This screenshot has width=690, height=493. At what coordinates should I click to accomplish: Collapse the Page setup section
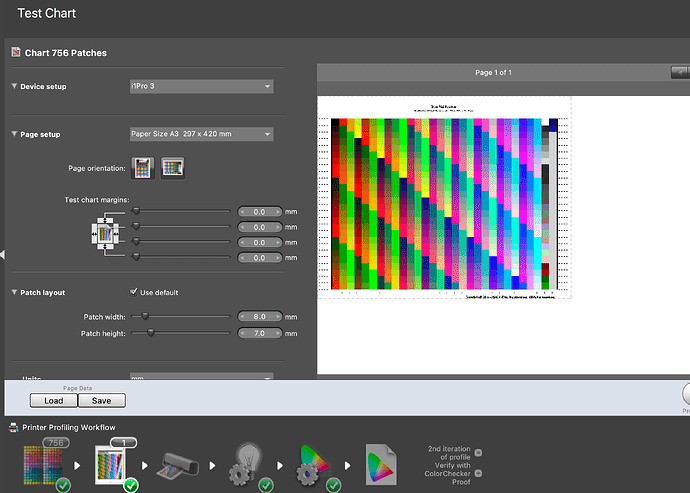[x=15, y=134]
